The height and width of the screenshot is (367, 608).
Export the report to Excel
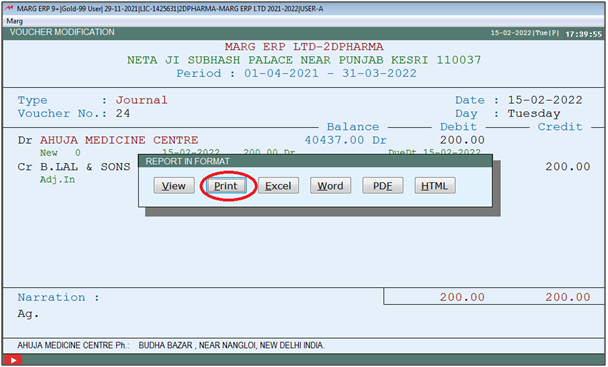click(278, 186)
